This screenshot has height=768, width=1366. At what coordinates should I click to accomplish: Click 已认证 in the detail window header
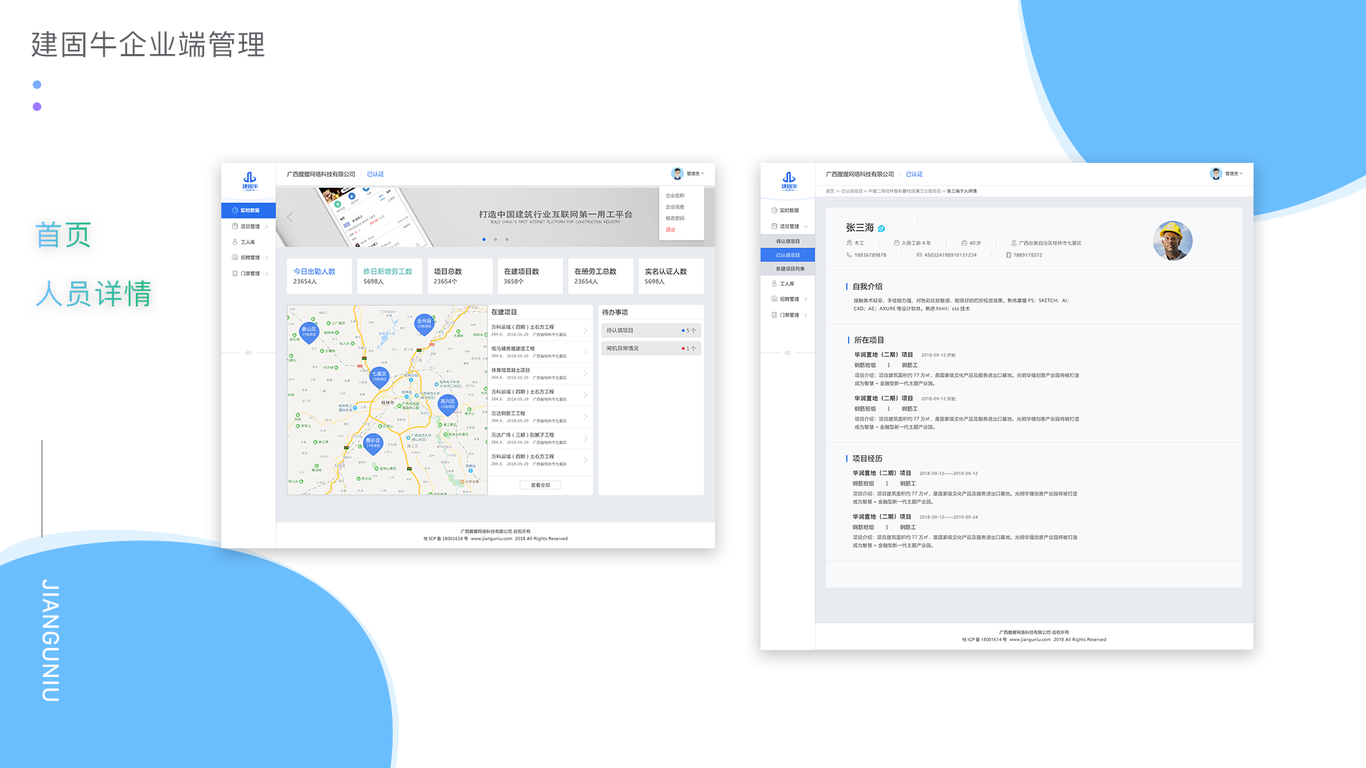[914, 174]
